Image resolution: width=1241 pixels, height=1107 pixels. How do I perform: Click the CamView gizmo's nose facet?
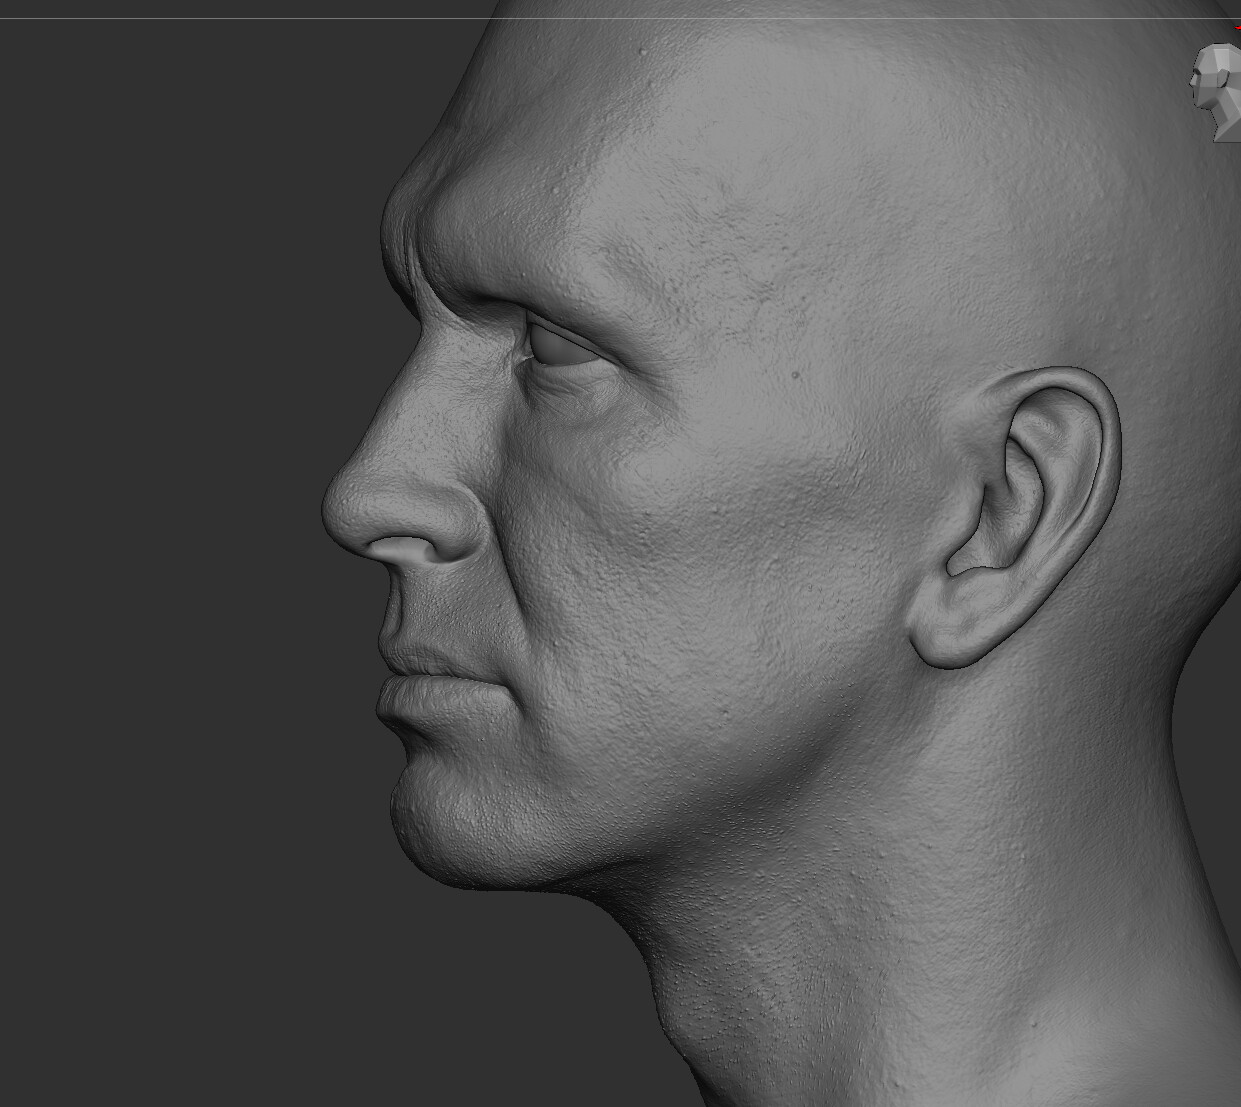[x=1192, y=82]
